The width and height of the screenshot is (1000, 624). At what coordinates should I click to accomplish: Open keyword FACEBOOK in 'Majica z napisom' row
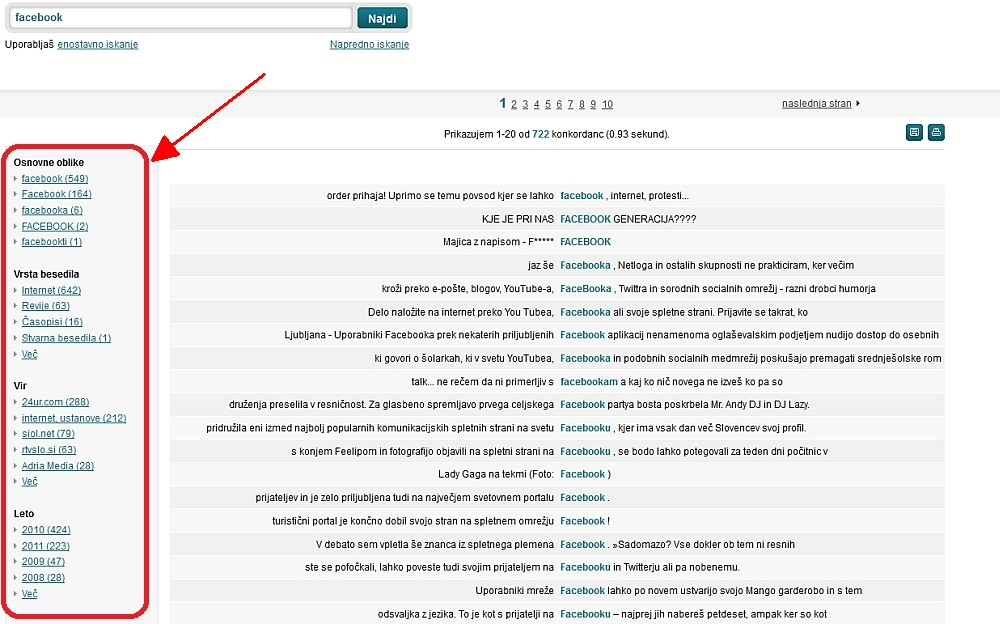[585, 242]
